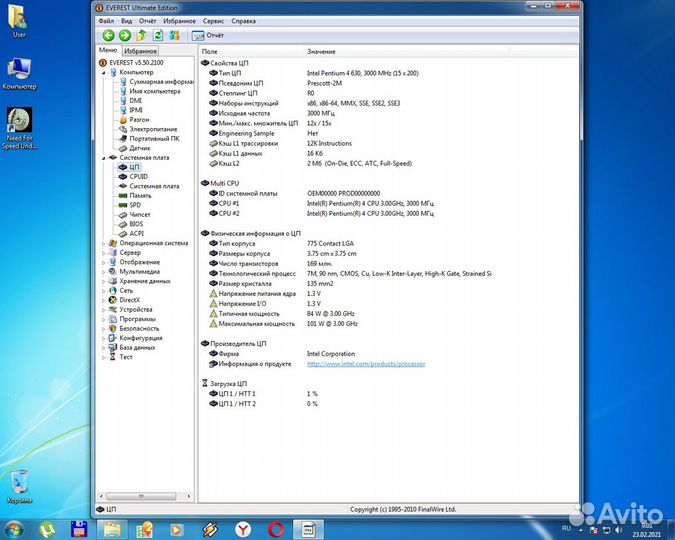Open the Чипсет tree item
This screenshot has height=540, width=675.
[x=140, y=214]
